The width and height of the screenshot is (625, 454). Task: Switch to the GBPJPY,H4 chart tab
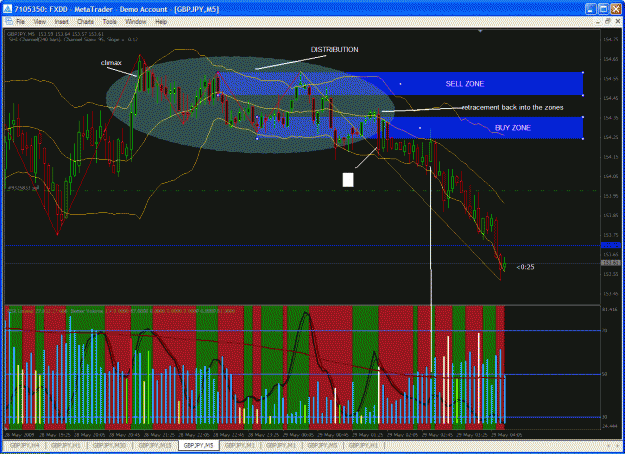pos(24,445)
